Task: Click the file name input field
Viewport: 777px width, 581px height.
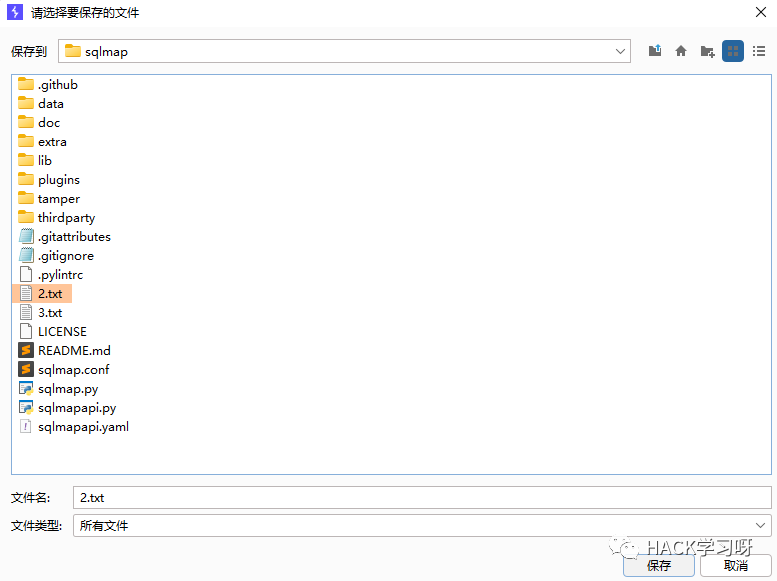Action: tap(422, 497)
